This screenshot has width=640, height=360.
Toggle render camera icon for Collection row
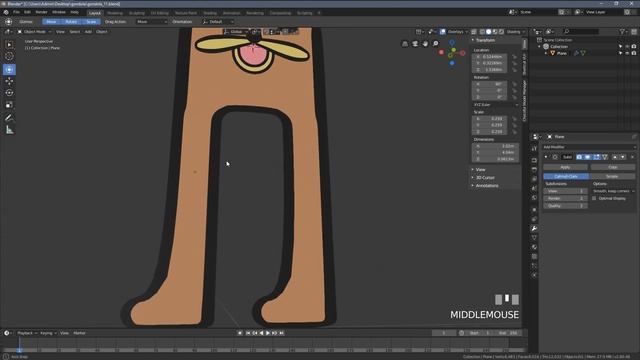[634, 47]
